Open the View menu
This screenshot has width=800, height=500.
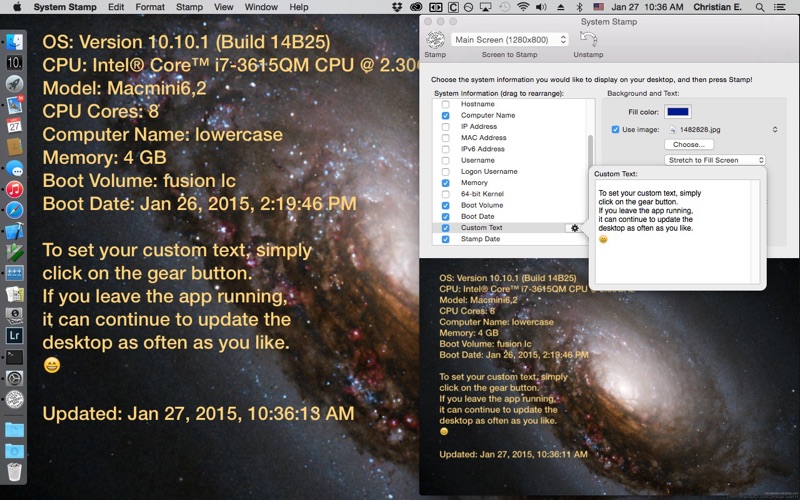223,7
